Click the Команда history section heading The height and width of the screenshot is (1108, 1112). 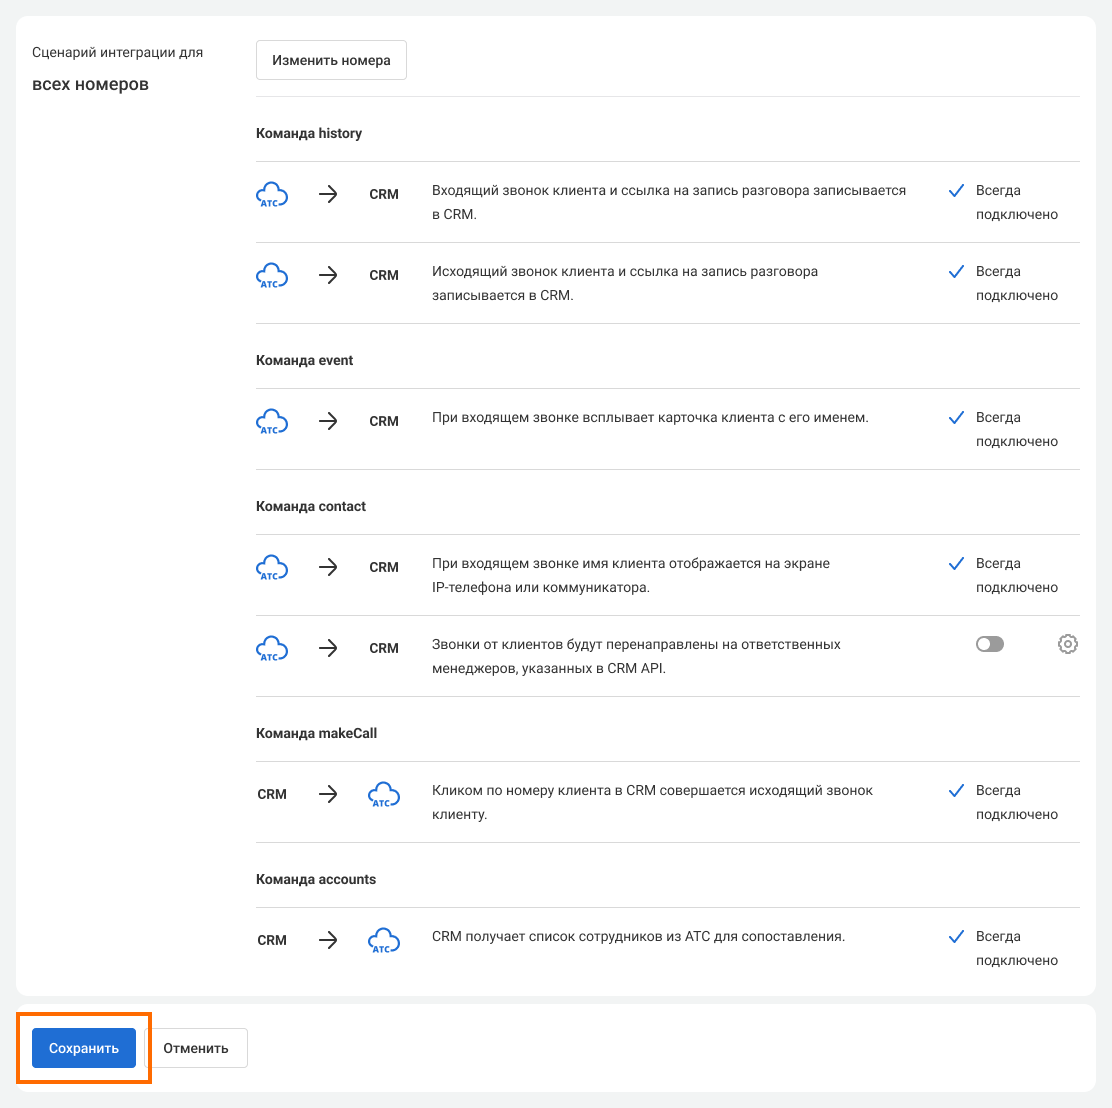[x=309, y=133]
